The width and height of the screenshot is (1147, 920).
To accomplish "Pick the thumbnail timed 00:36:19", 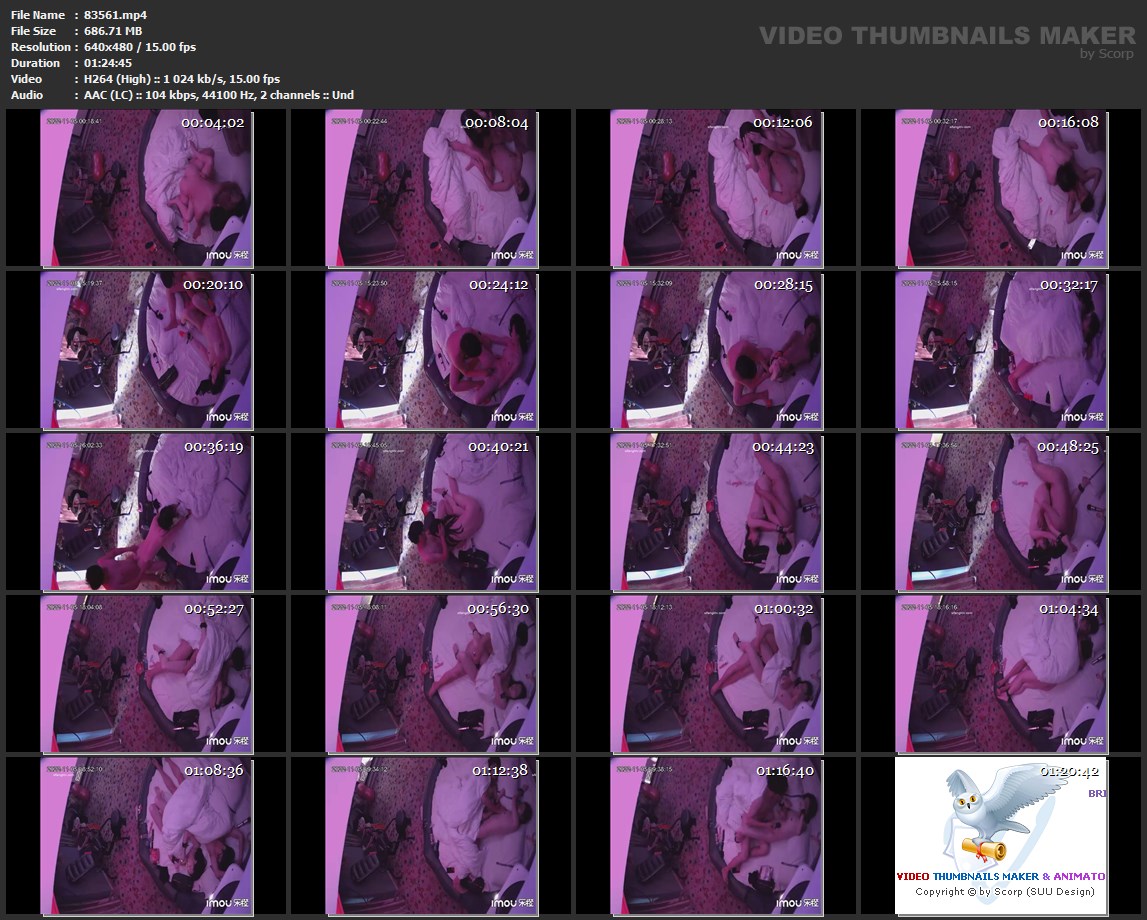I will (146, 512).
